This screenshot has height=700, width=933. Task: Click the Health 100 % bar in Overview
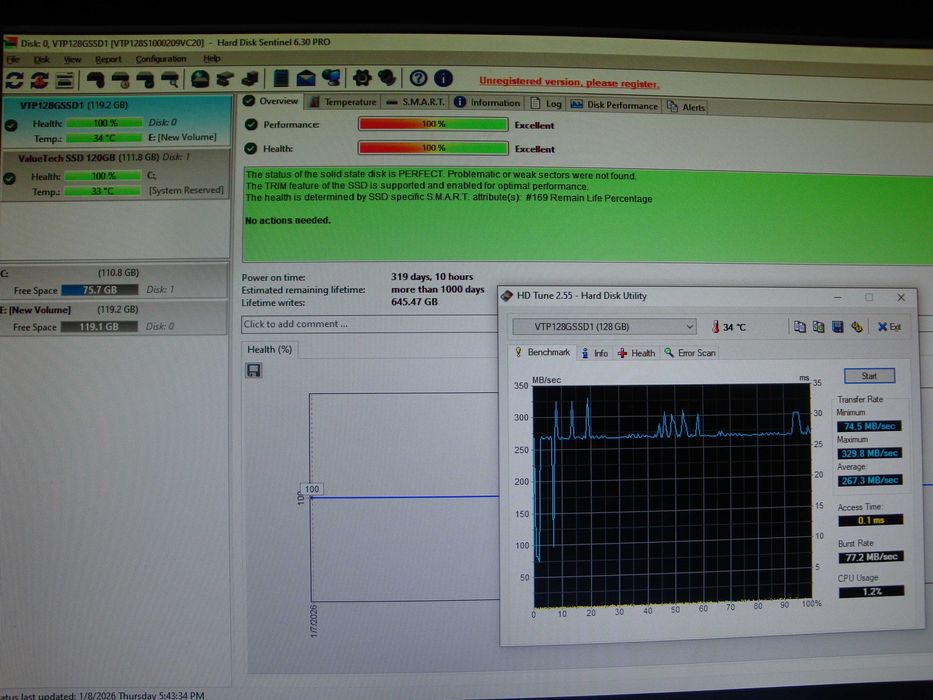(x=433, y=148)
